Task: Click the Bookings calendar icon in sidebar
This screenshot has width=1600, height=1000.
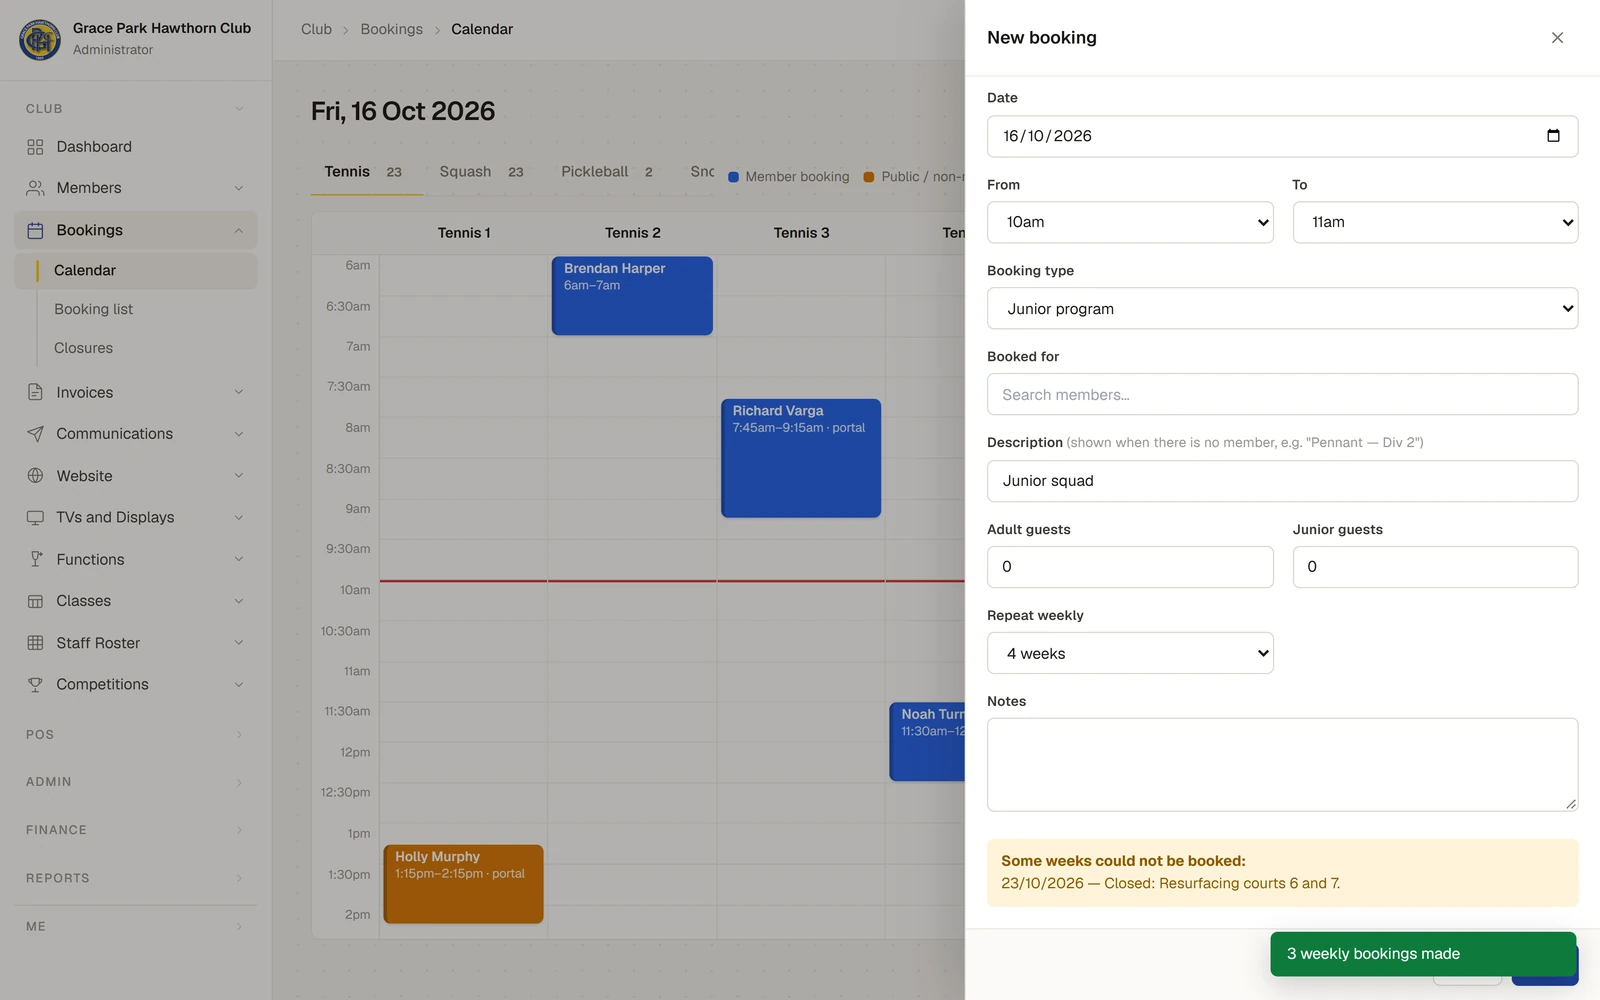Action: click(35, 230)
